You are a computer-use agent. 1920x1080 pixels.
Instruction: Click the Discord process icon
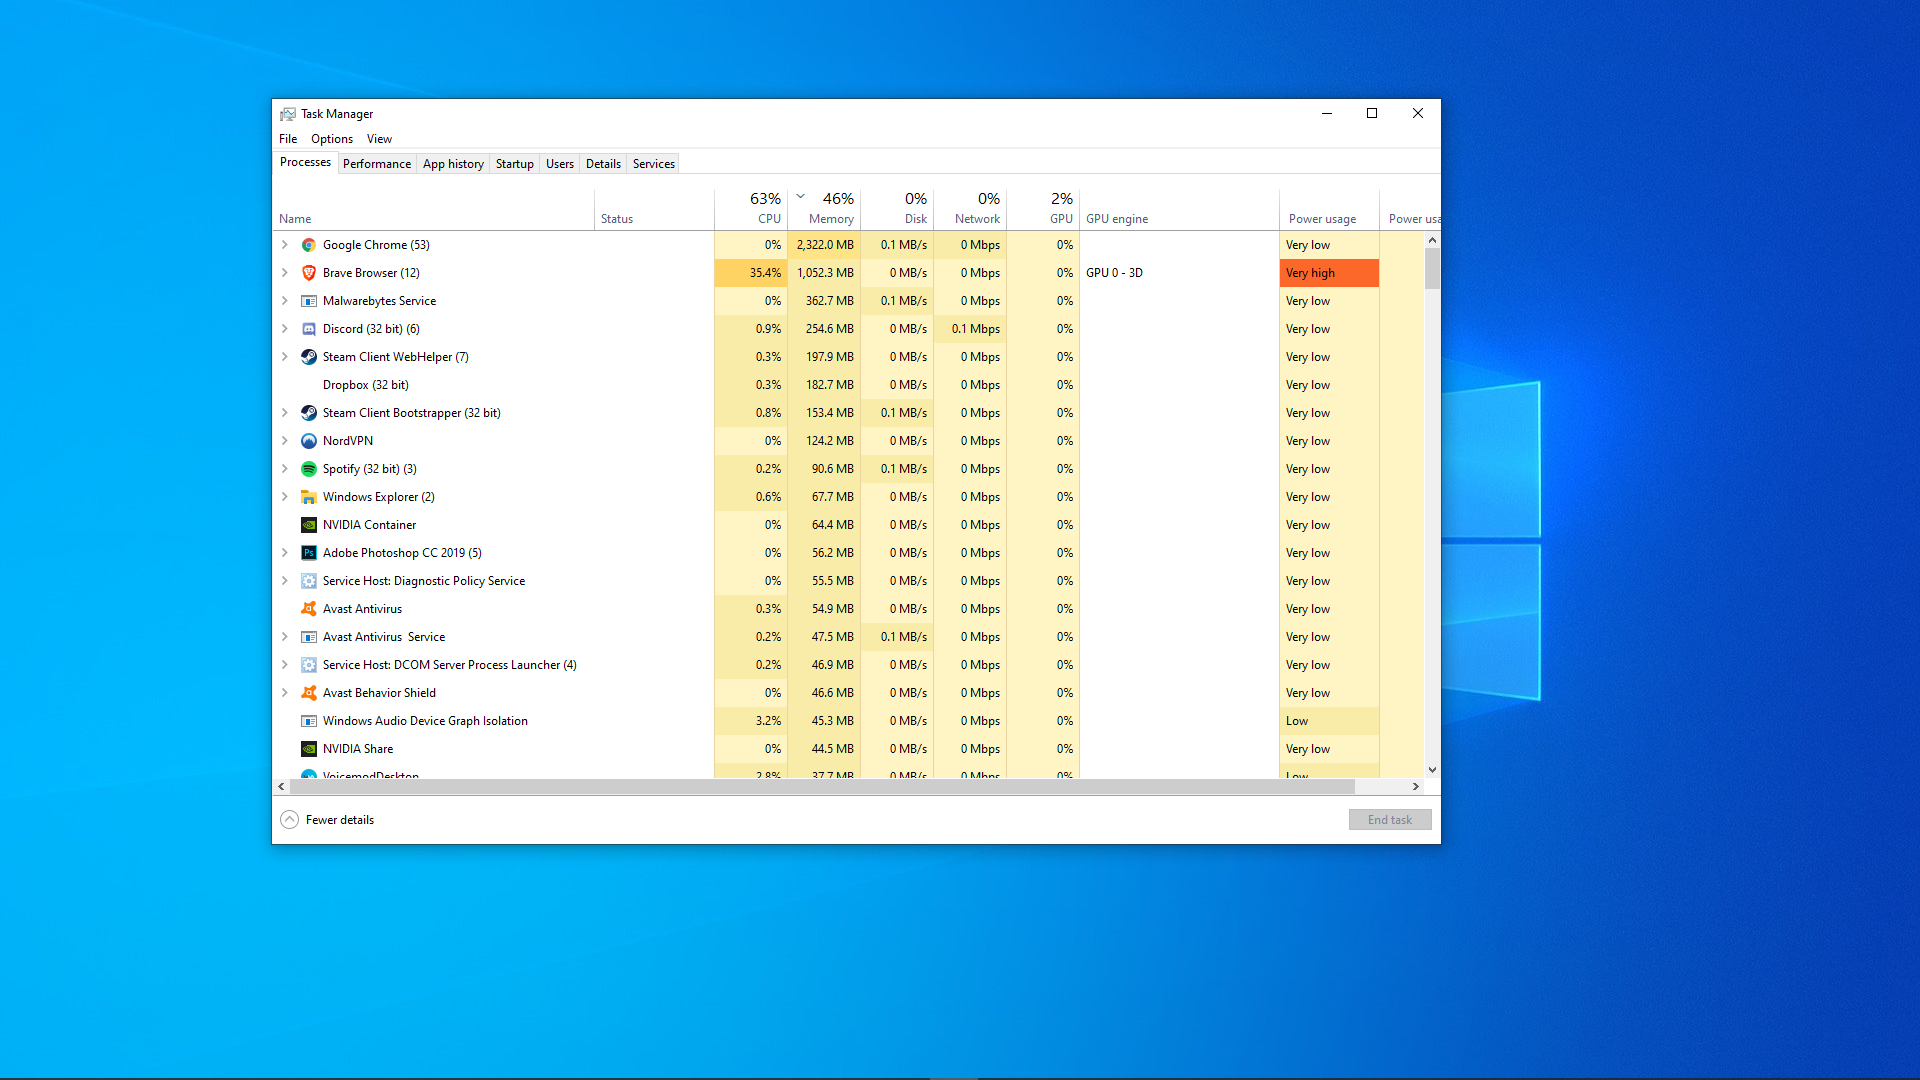(309, 329)
